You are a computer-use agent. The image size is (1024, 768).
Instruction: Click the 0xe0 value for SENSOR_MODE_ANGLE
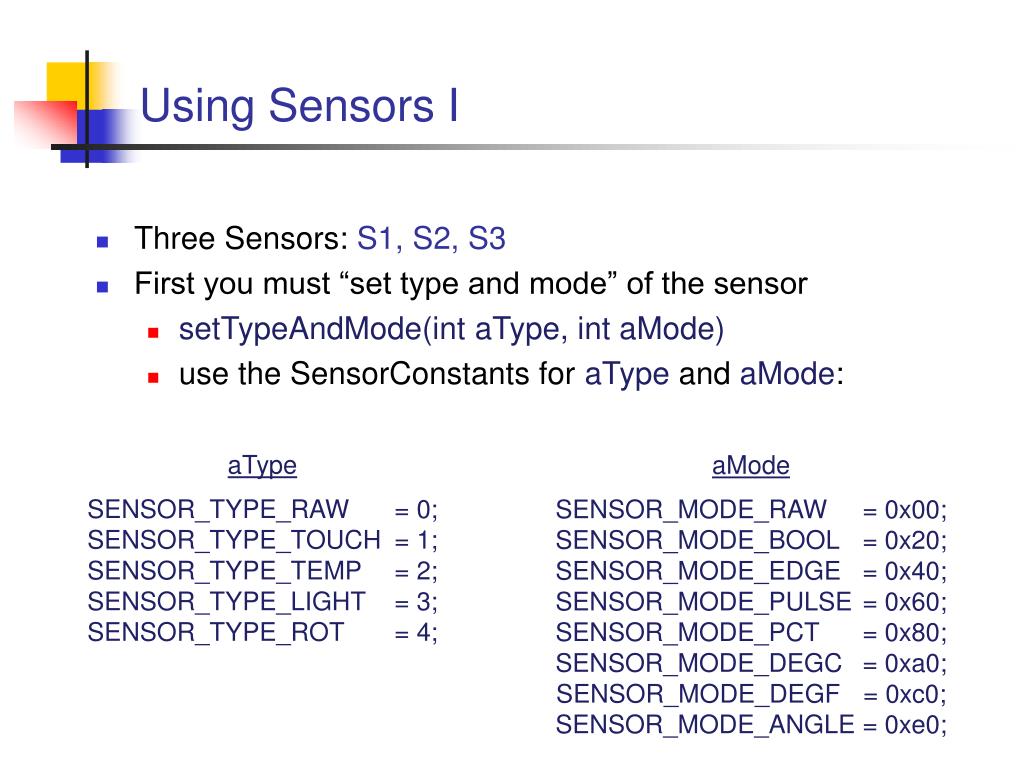click(x=915, y=725)
